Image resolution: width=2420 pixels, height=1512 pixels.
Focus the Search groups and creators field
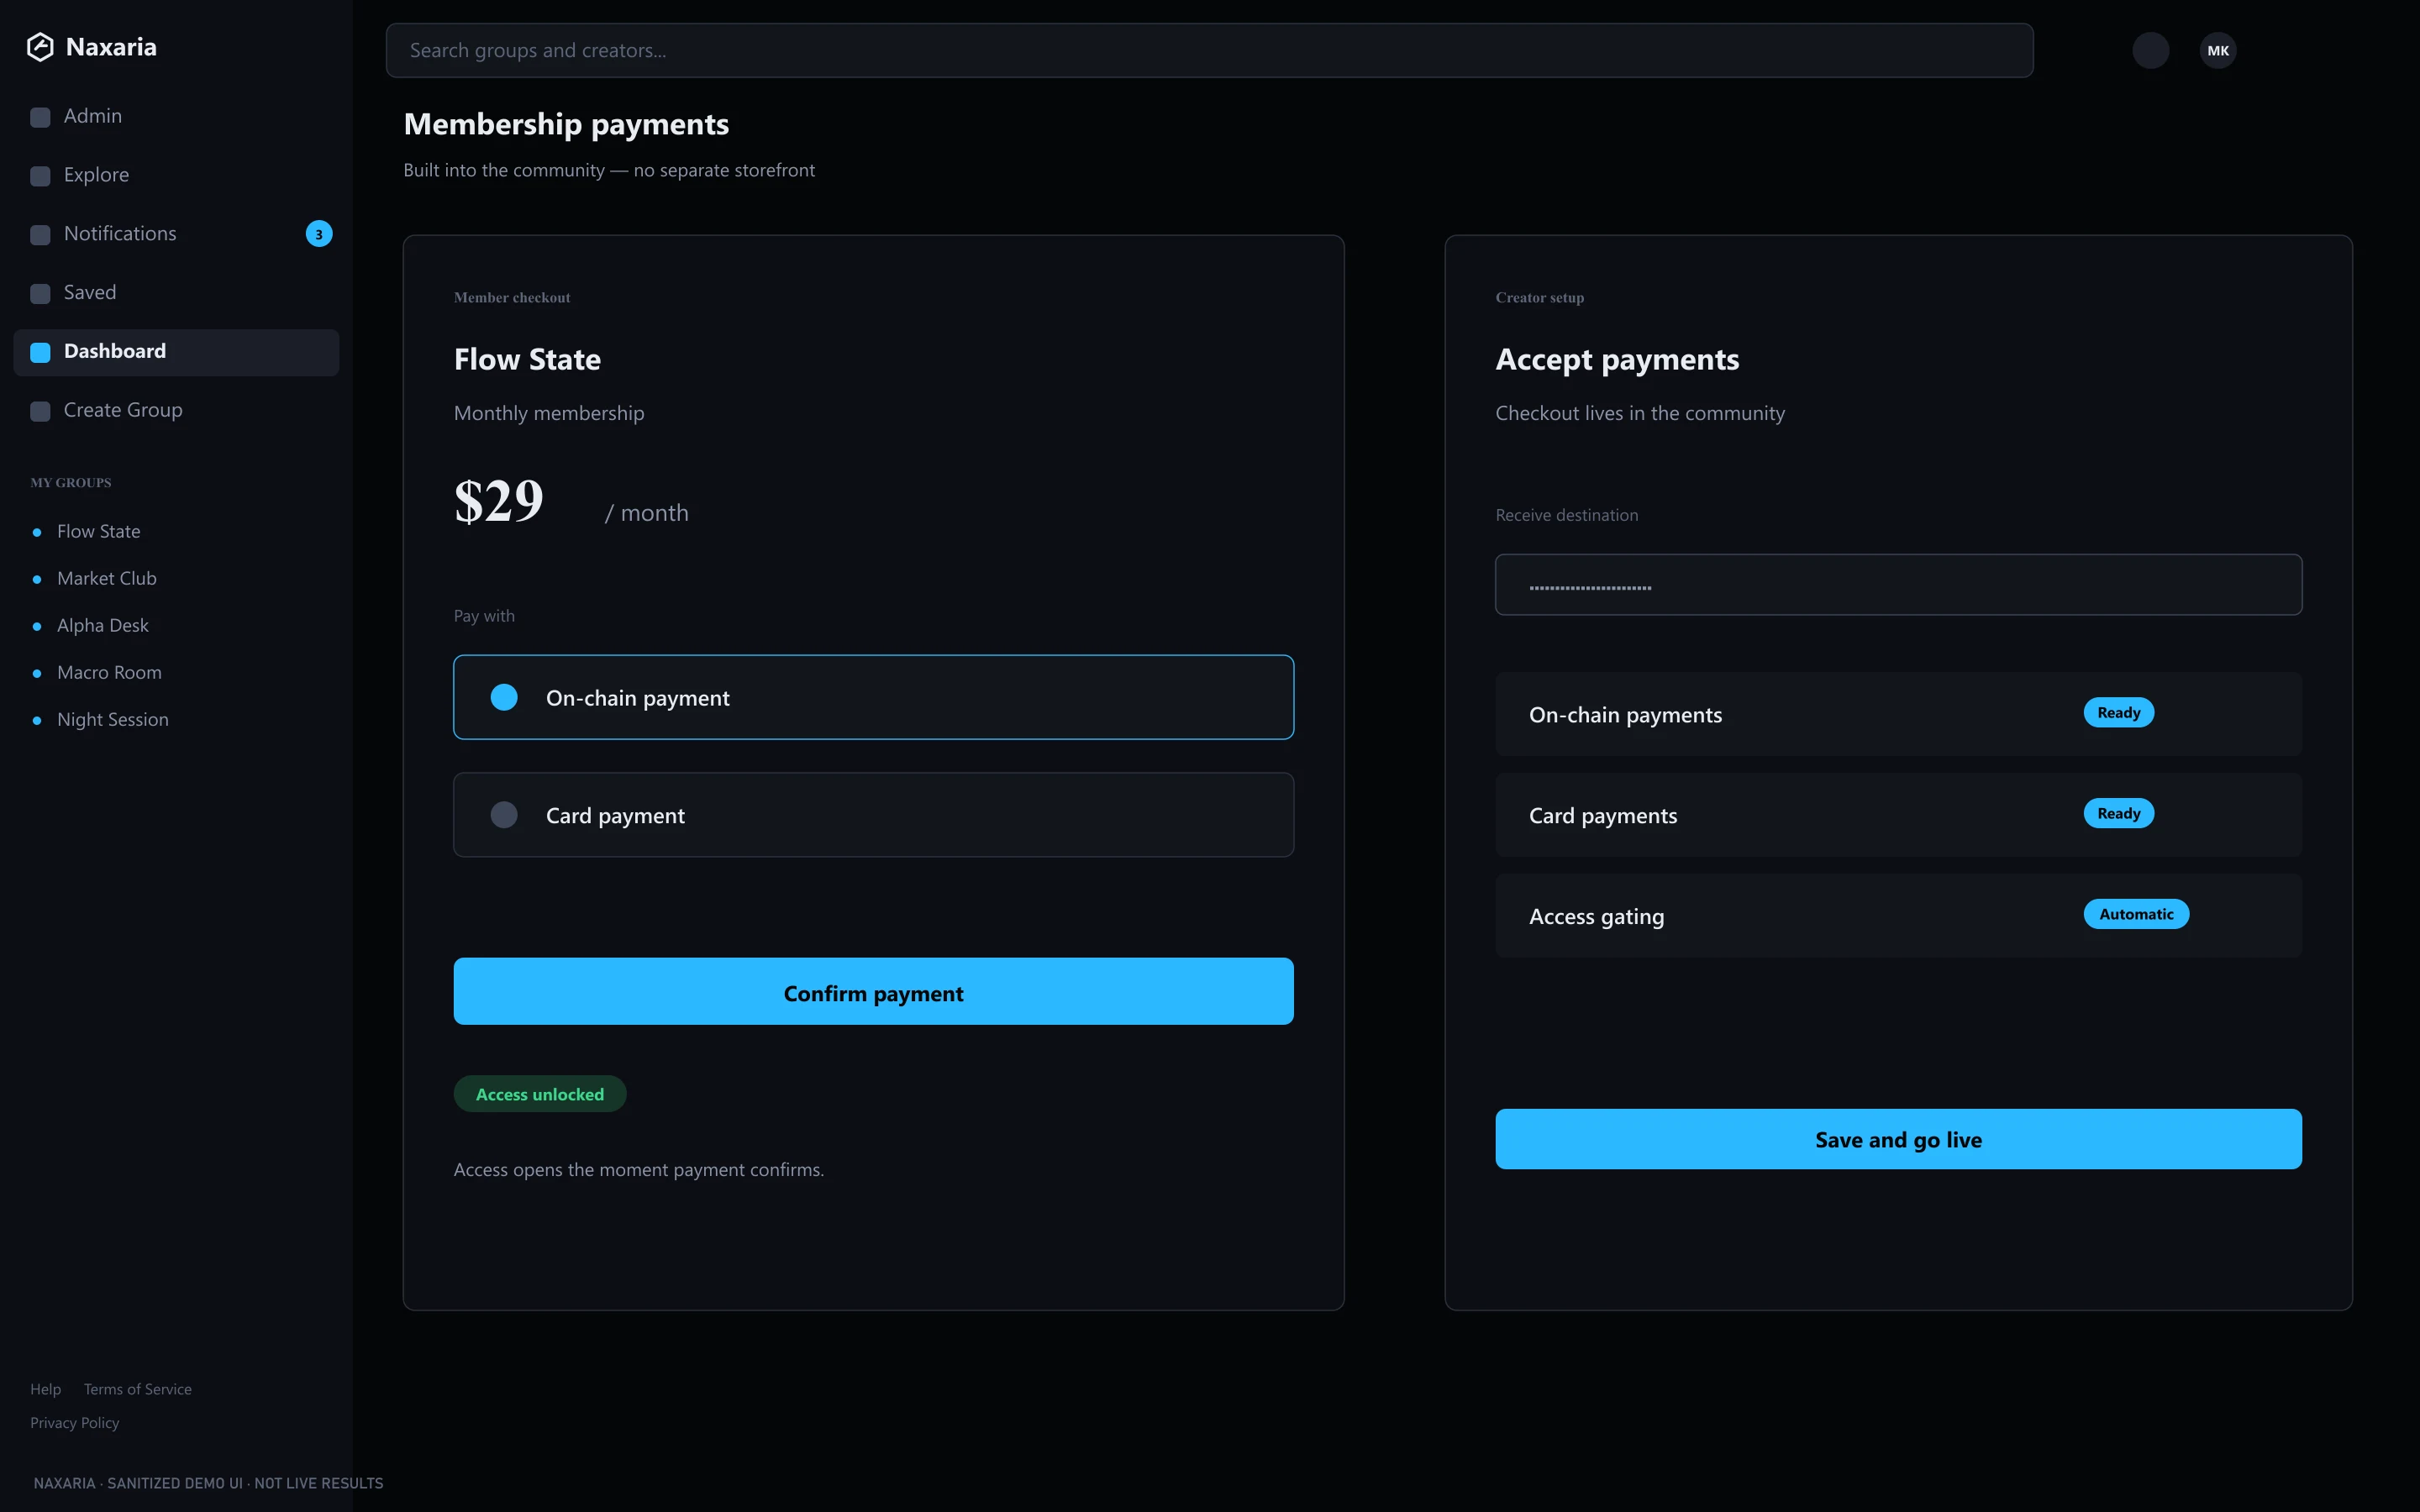pos(1209,50)
